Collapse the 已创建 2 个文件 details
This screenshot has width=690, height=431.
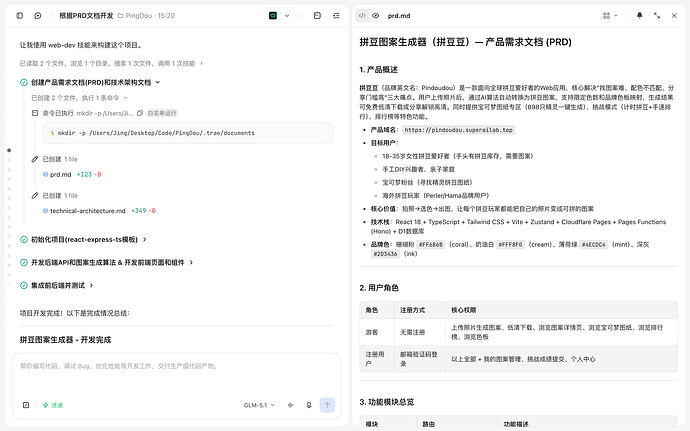tap(125, 98)
